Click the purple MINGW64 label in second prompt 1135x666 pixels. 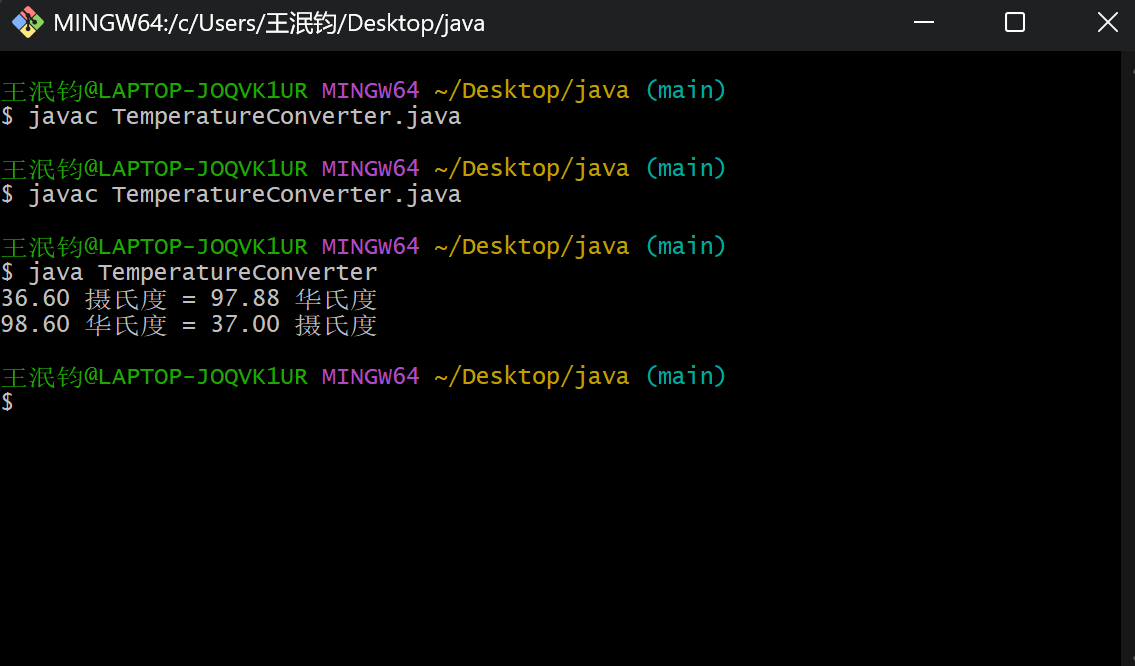369,169
